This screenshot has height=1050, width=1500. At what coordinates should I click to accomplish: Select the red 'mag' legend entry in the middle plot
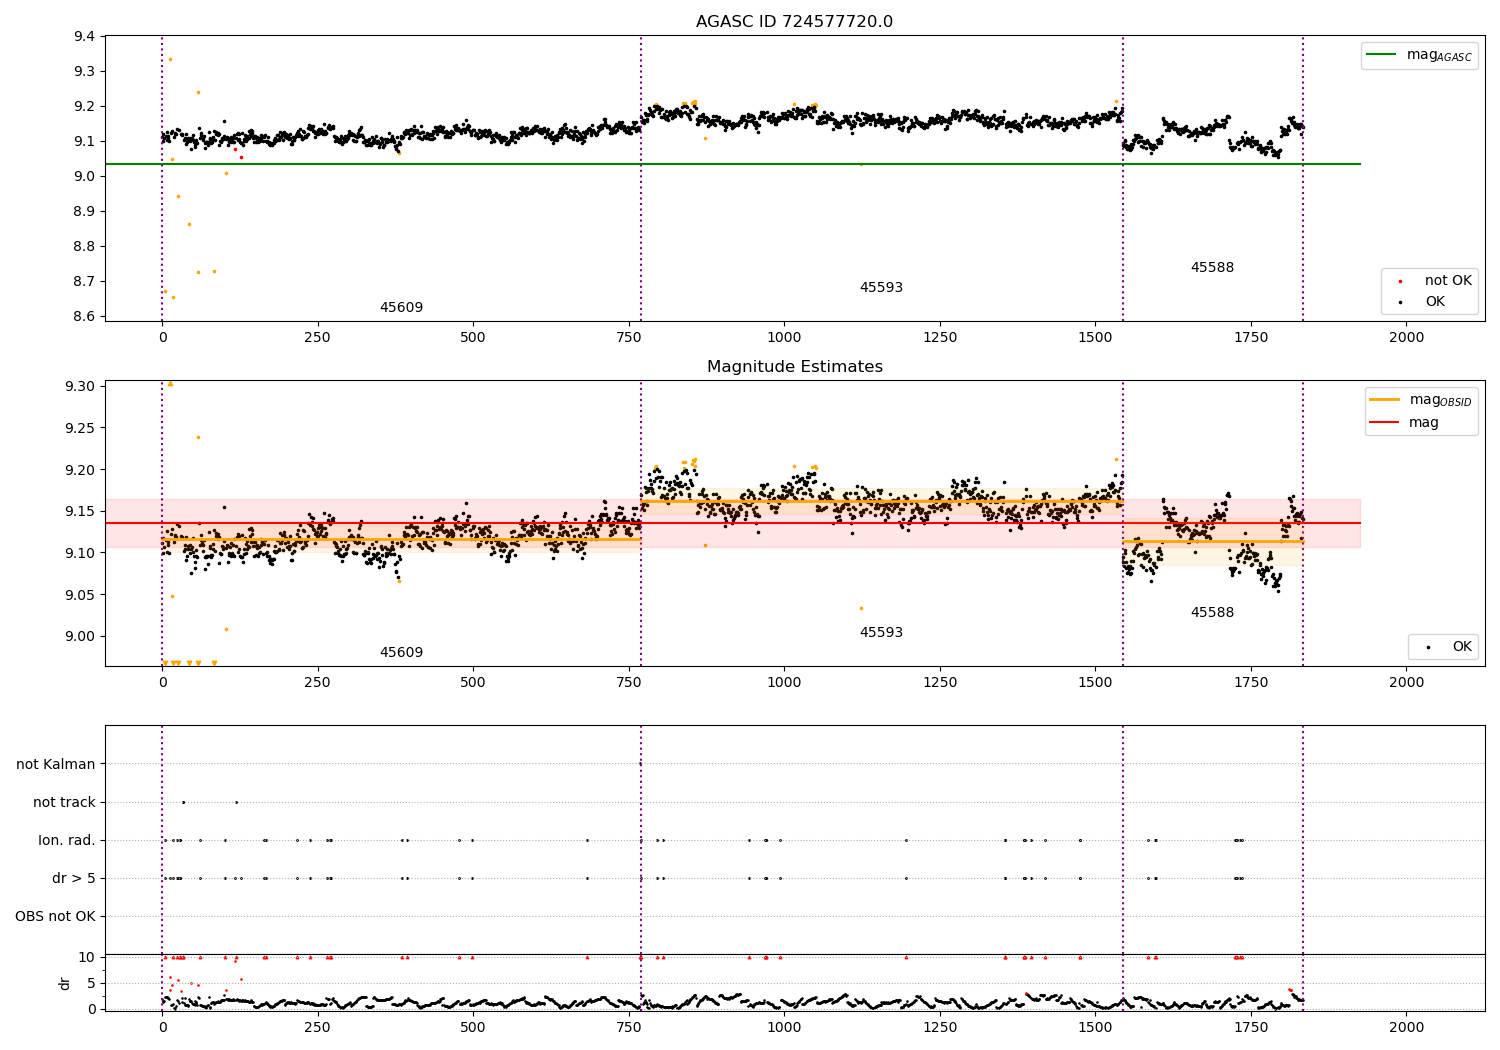(1405, 422)
